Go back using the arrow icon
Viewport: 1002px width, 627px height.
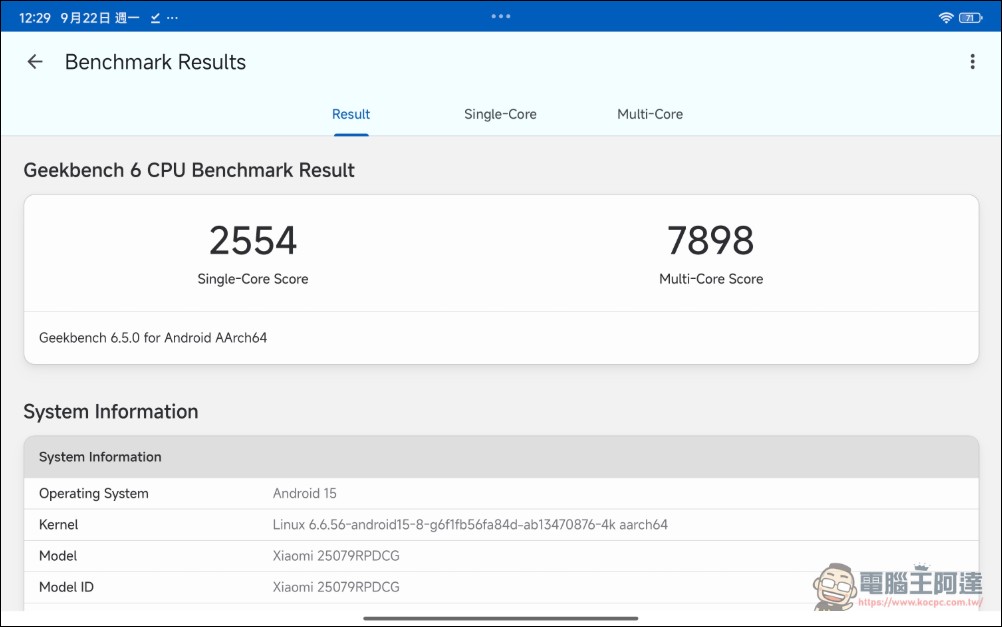tap(35, 61)
